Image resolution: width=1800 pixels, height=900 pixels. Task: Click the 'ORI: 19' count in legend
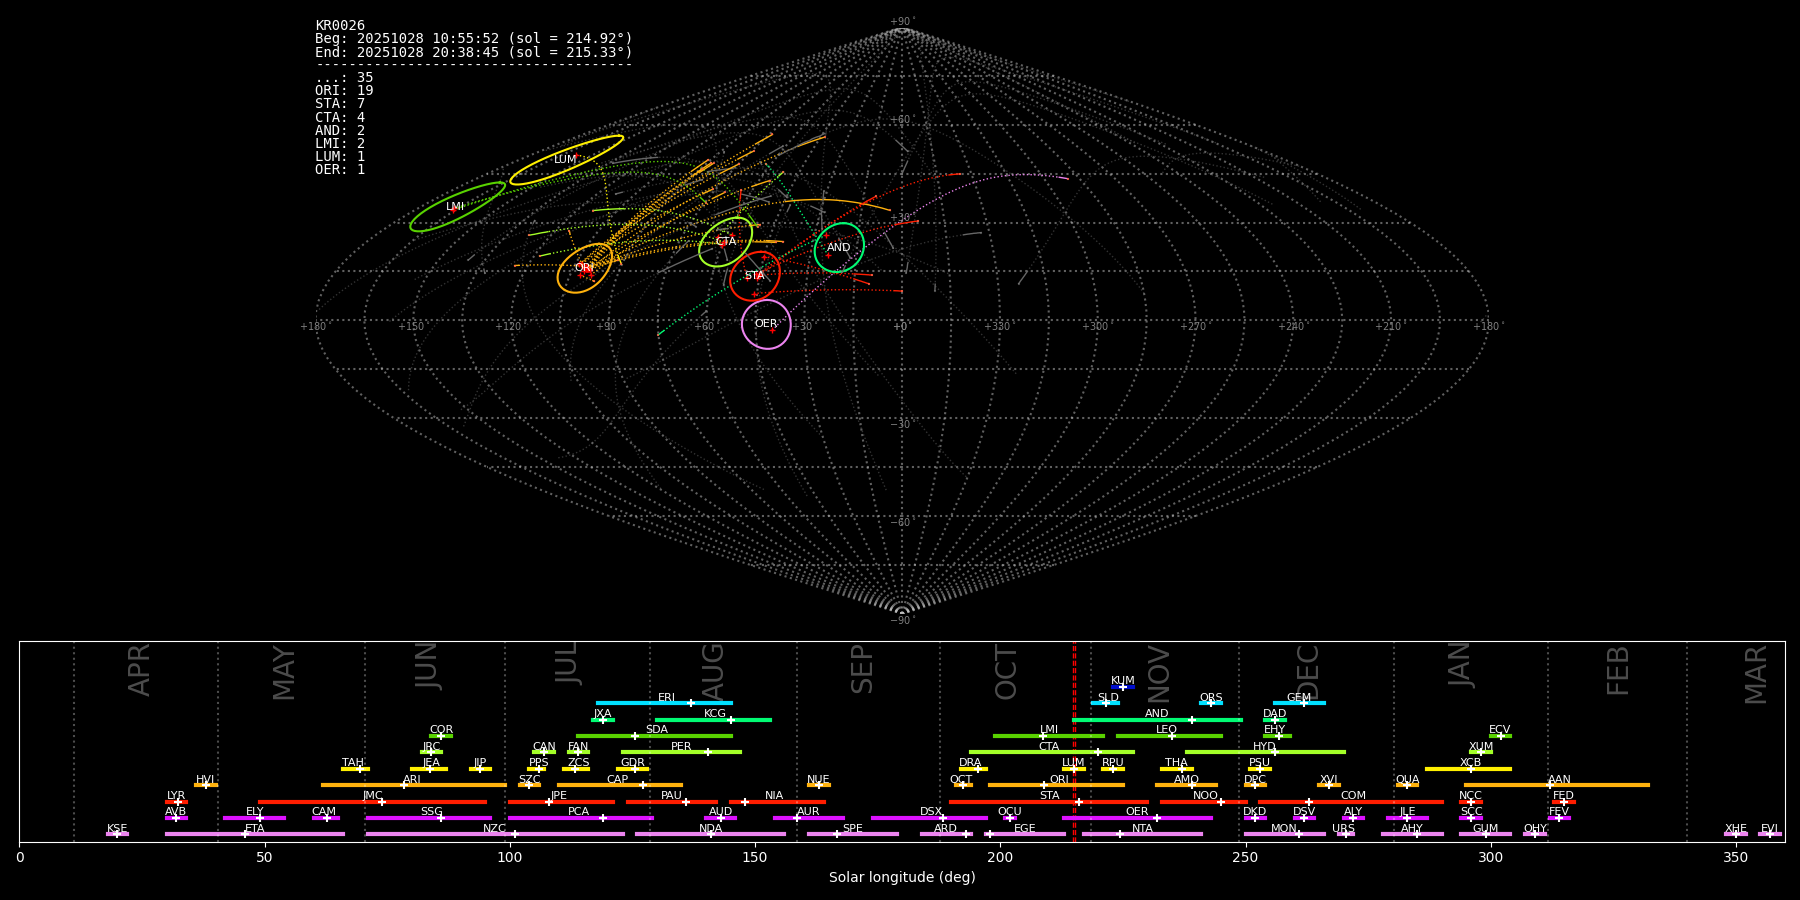pyautogui.click(x=344, y=91)
